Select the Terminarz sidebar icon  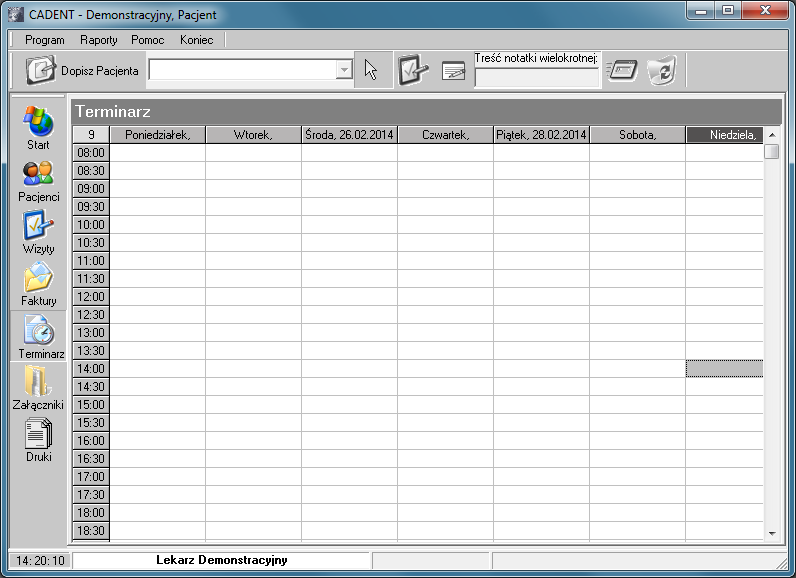(x=38, y=335)
